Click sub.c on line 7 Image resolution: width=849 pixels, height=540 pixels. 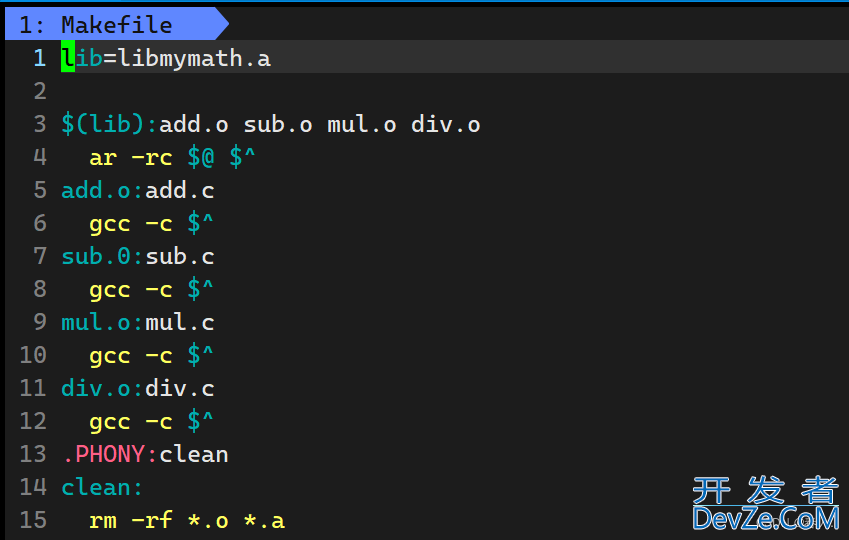pyautogui.click(x=180, y=256)
